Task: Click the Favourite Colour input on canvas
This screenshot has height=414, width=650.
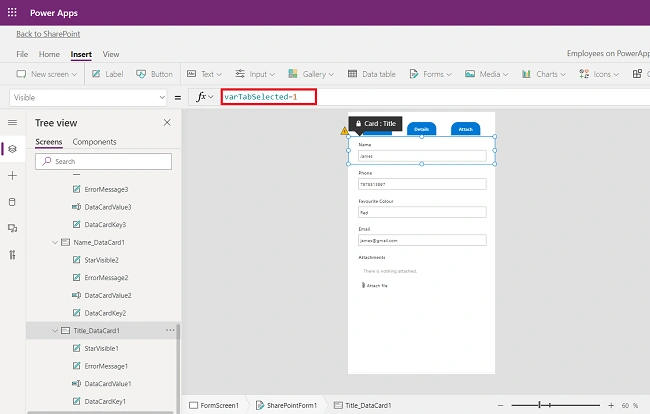Action: point(422,212)
